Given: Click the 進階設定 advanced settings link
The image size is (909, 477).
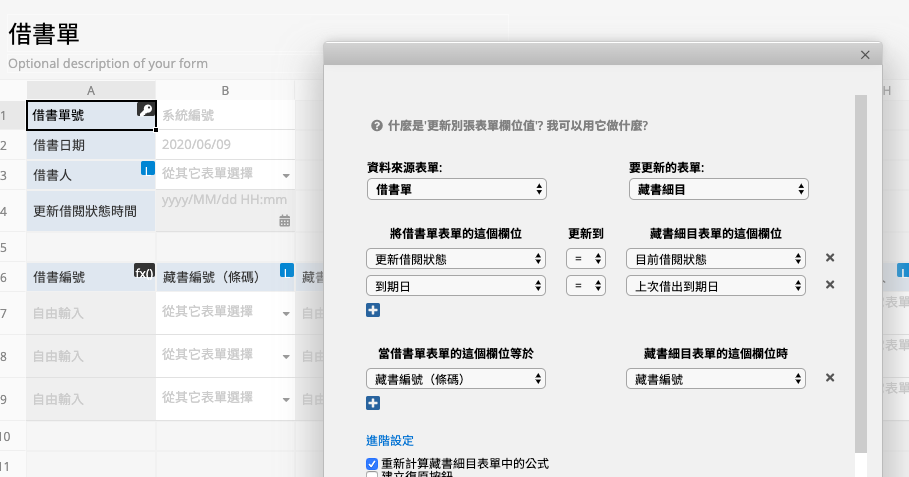Looking at the screenshot, I should [x=390, y=440].
